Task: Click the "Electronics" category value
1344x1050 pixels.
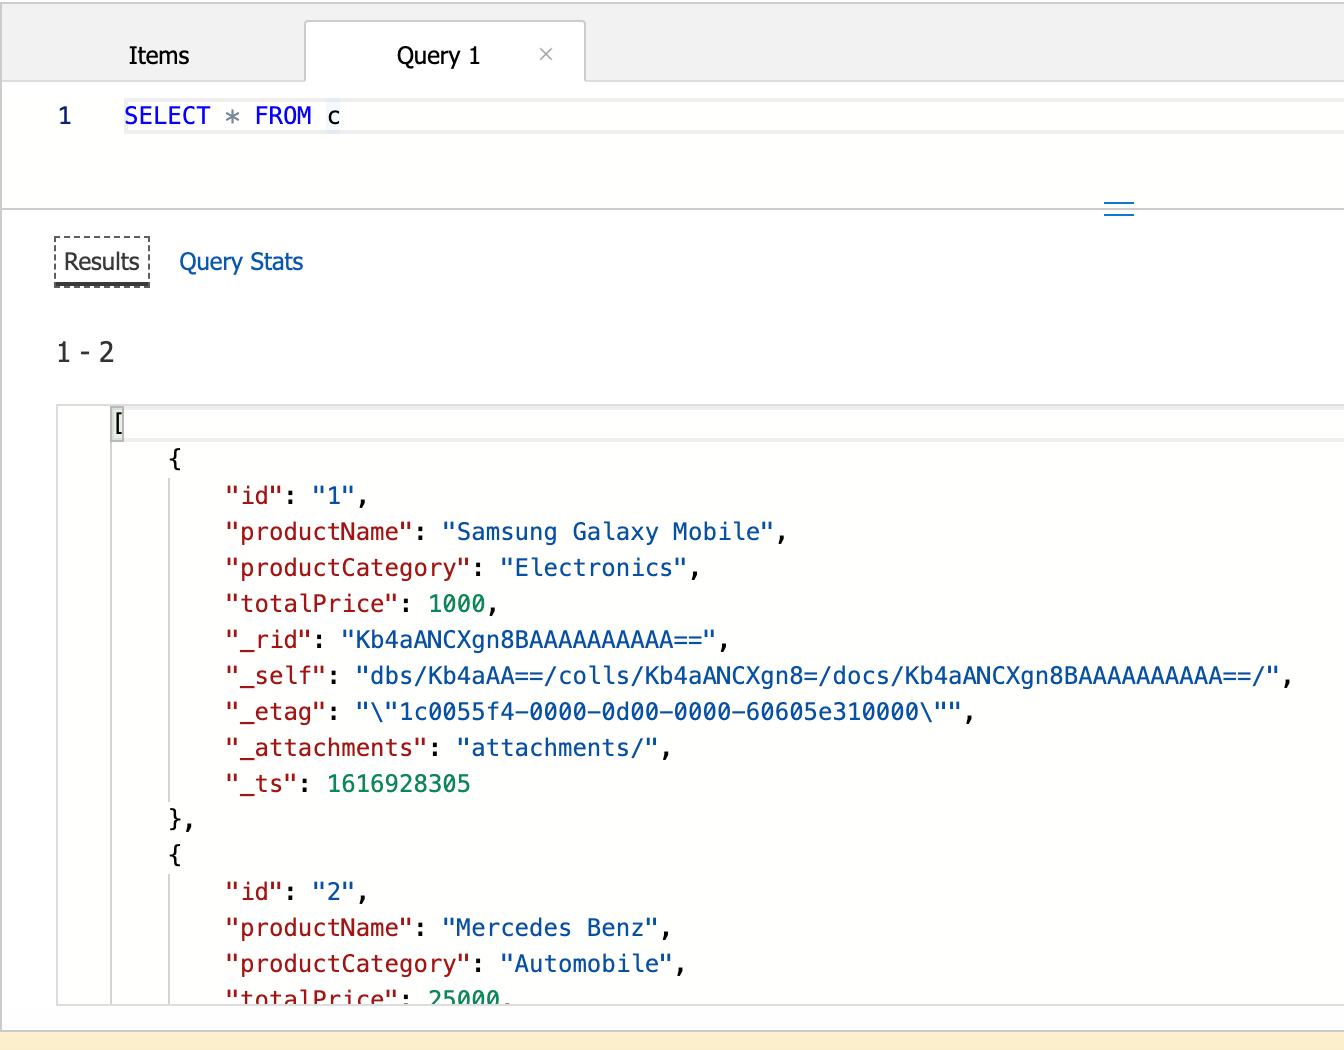Action: click(x=593, y=568)
